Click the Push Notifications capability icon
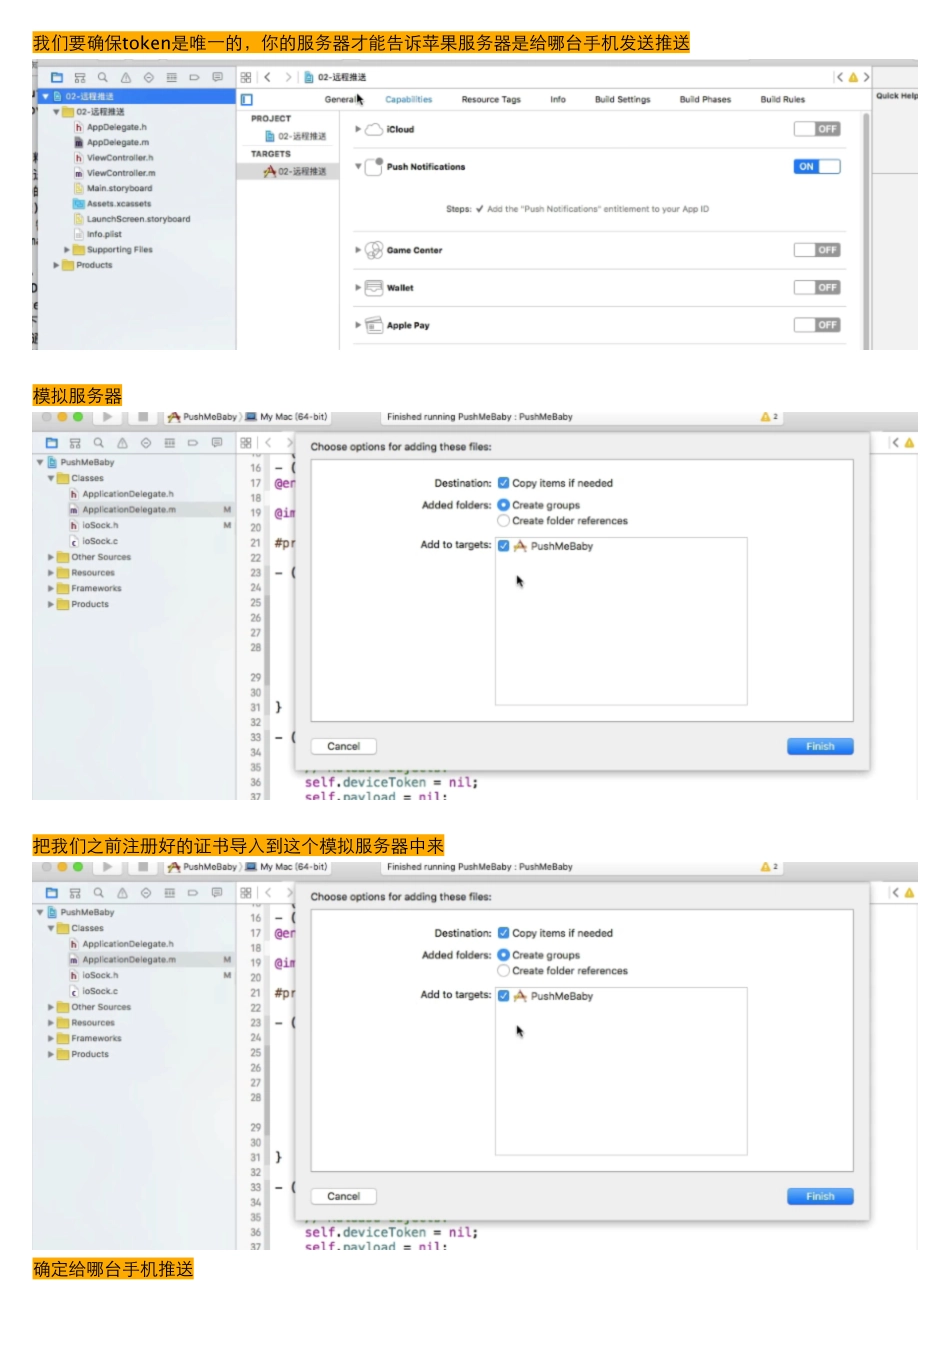 [x=374, y=167]
